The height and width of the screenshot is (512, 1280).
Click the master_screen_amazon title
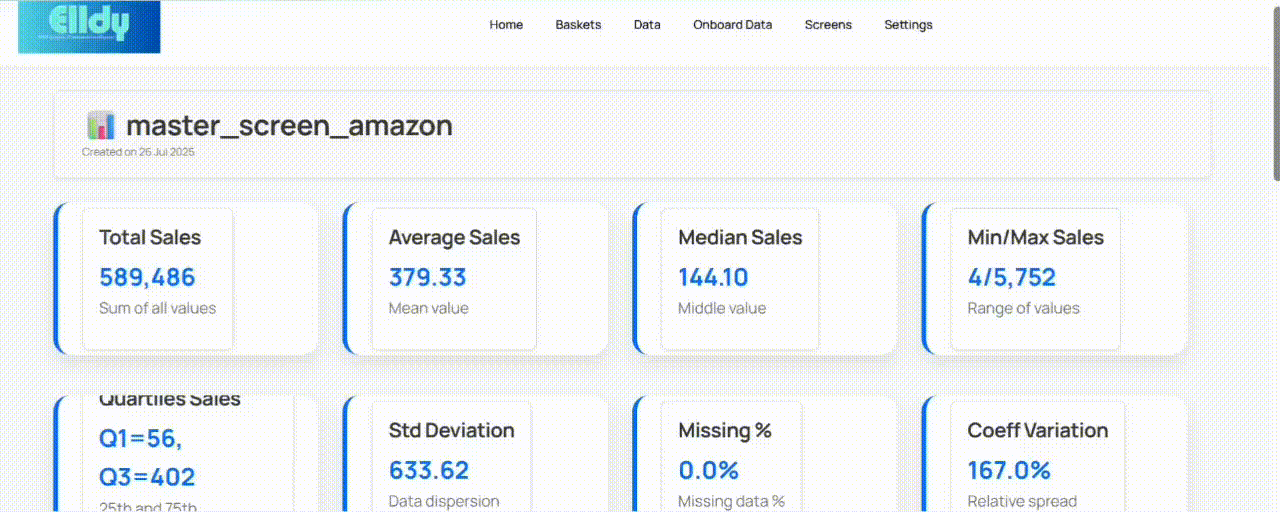point(289,126)
